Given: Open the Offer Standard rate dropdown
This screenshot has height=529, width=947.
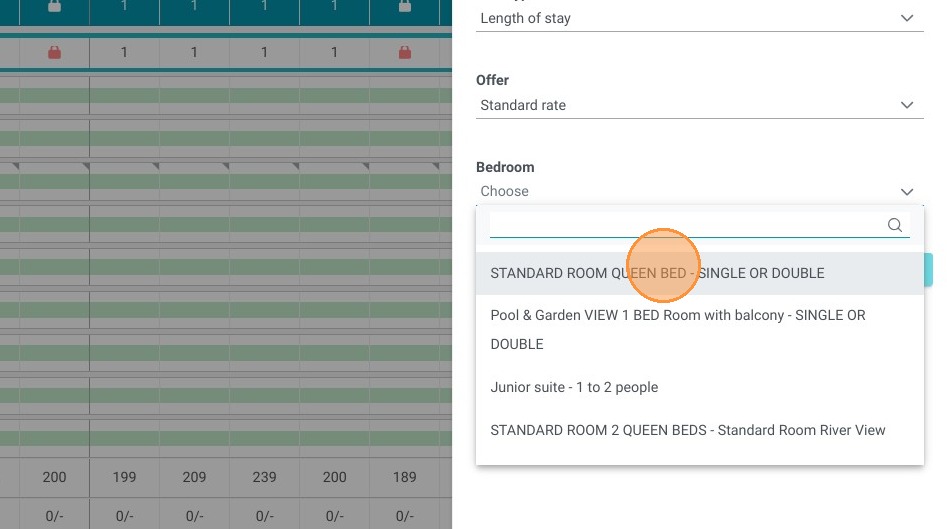Looking at the screenshot, I should tap(699, 105).
